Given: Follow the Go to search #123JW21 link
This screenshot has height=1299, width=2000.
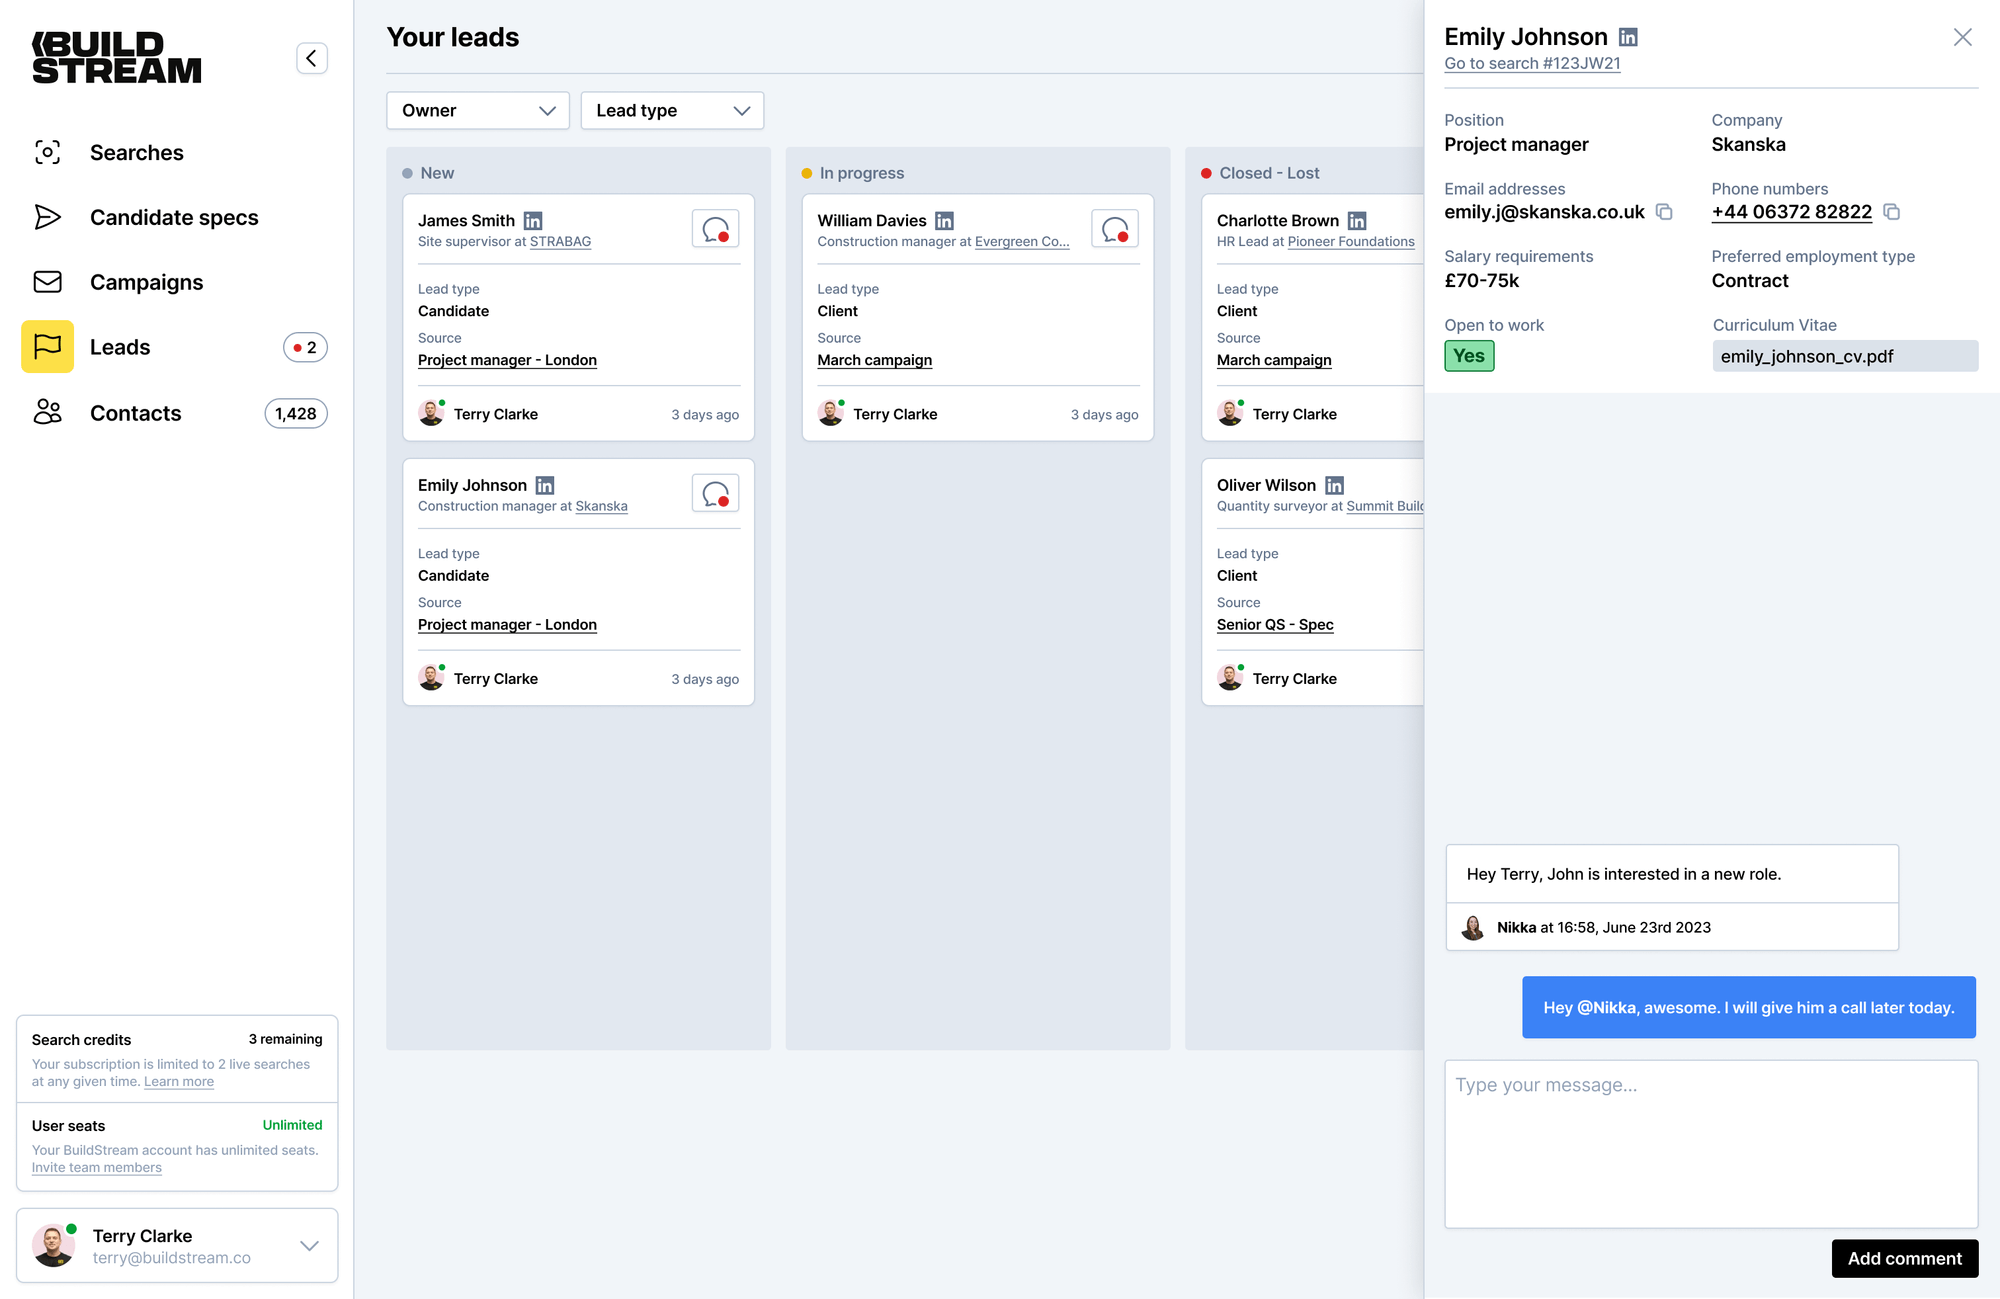Looking at the screenshot, I should tap(1532, 63).
